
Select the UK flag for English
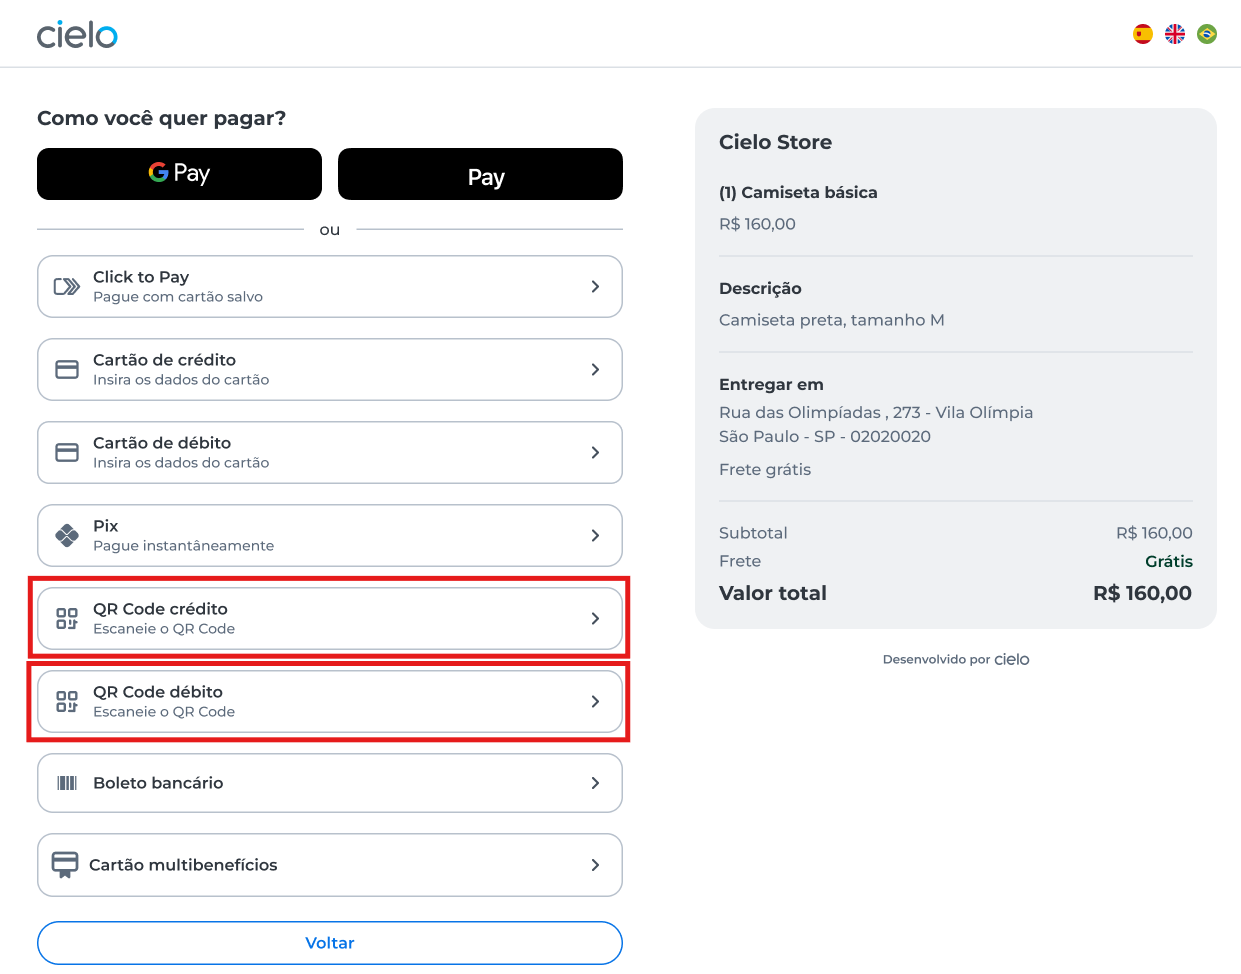pyautogui.click(x=1175, y=34)
